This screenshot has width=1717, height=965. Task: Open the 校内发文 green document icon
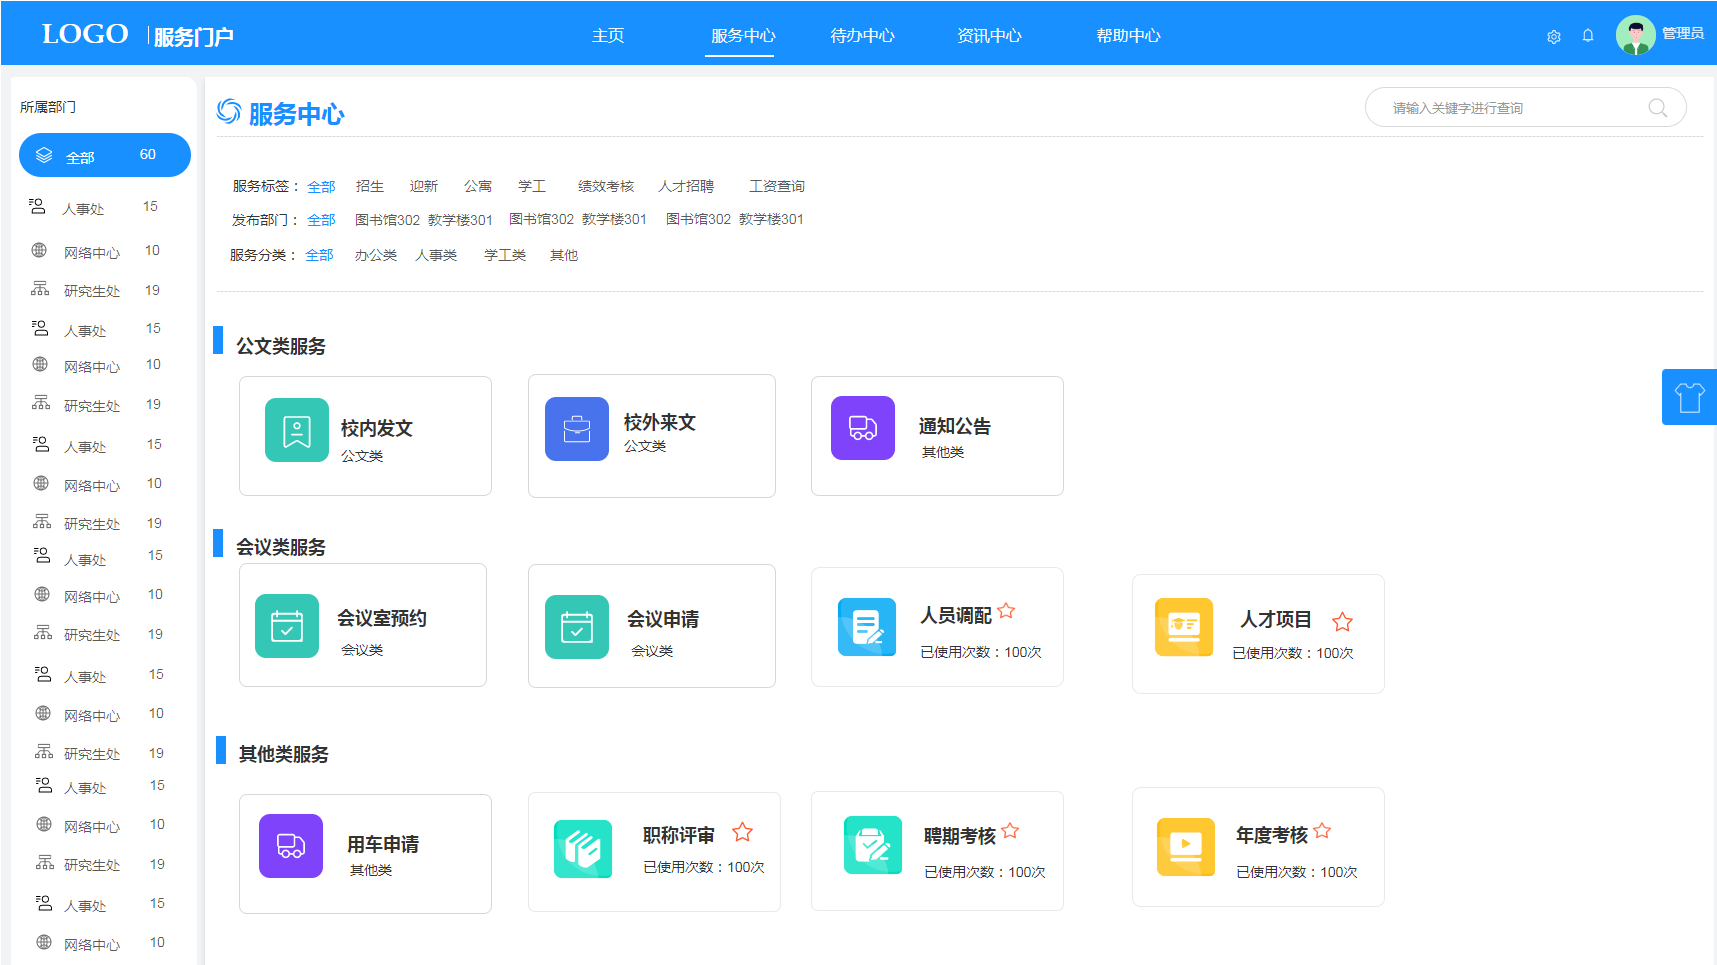coord(297,430)
